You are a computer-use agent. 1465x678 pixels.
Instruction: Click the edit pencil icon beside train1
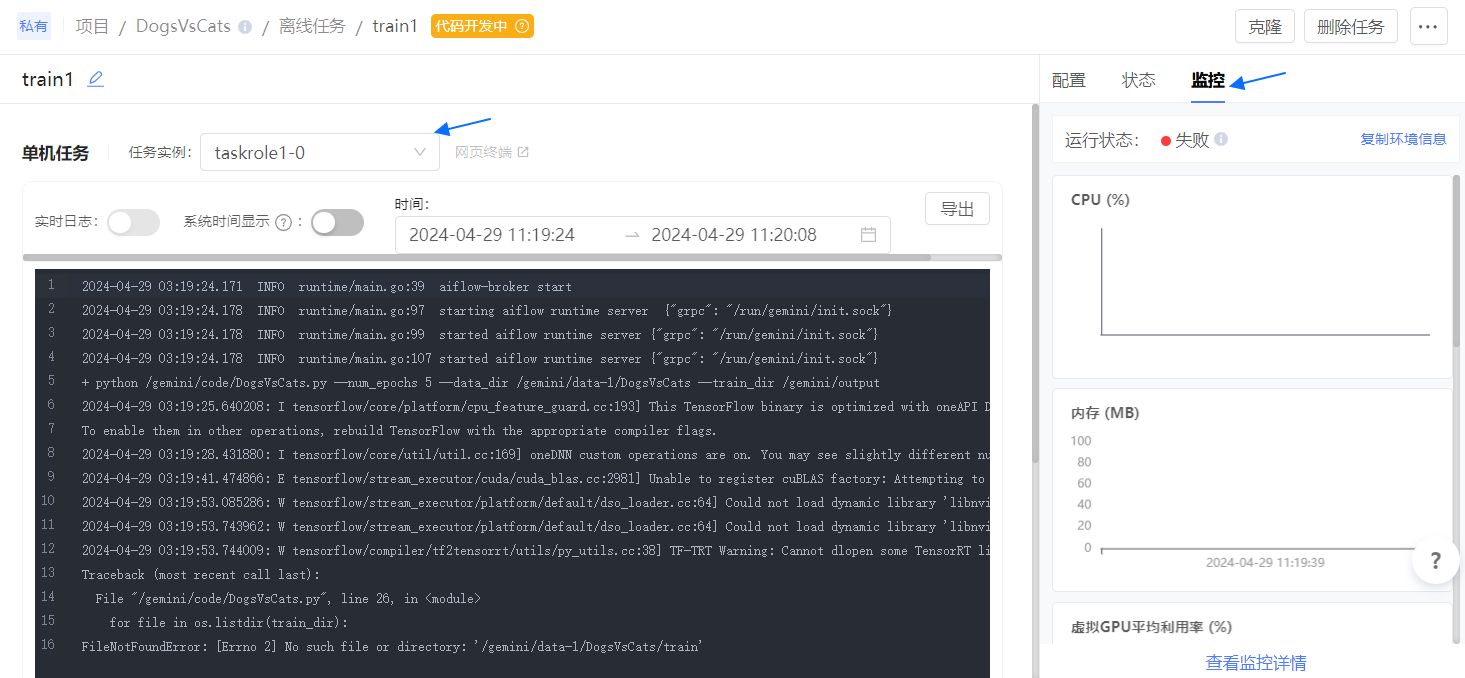pyautogui.click(x=95, y=79)
